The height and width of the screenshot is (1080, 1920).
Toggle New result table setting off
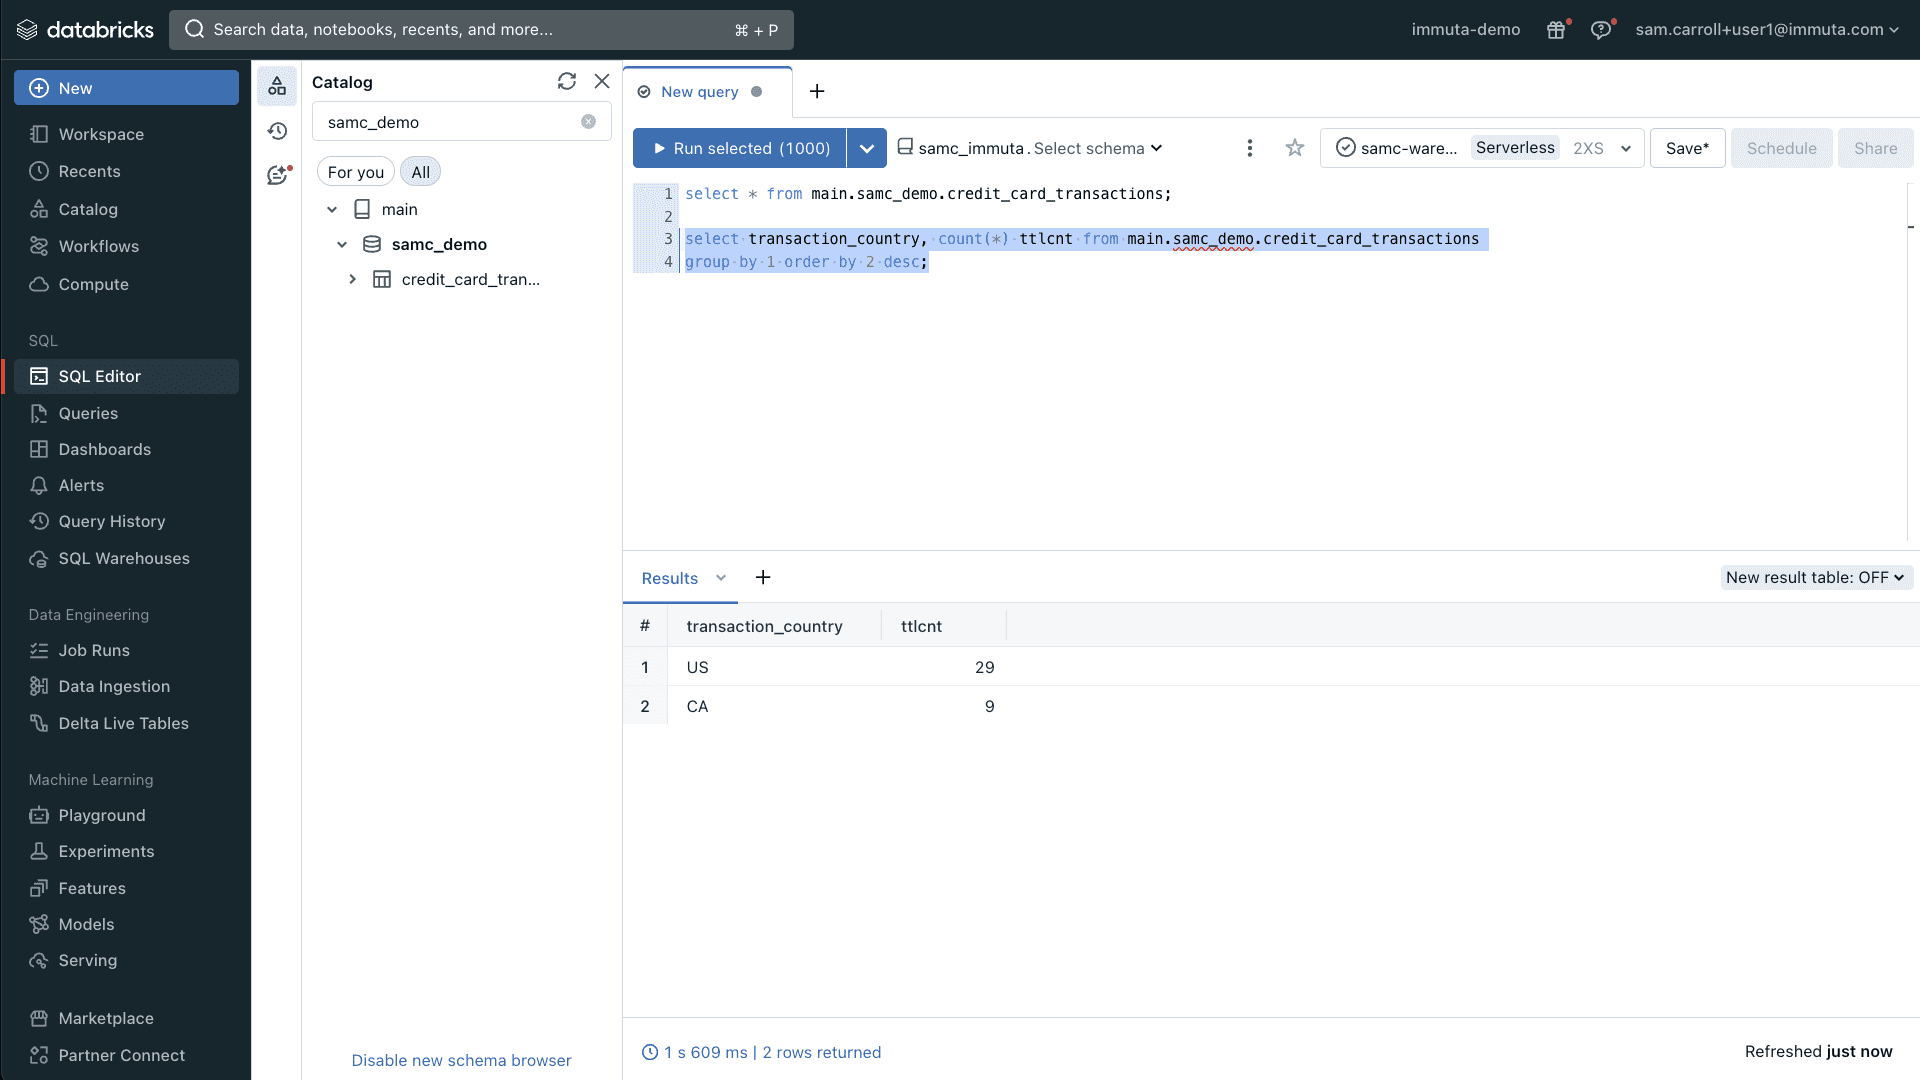click(x=1816, y=578)
